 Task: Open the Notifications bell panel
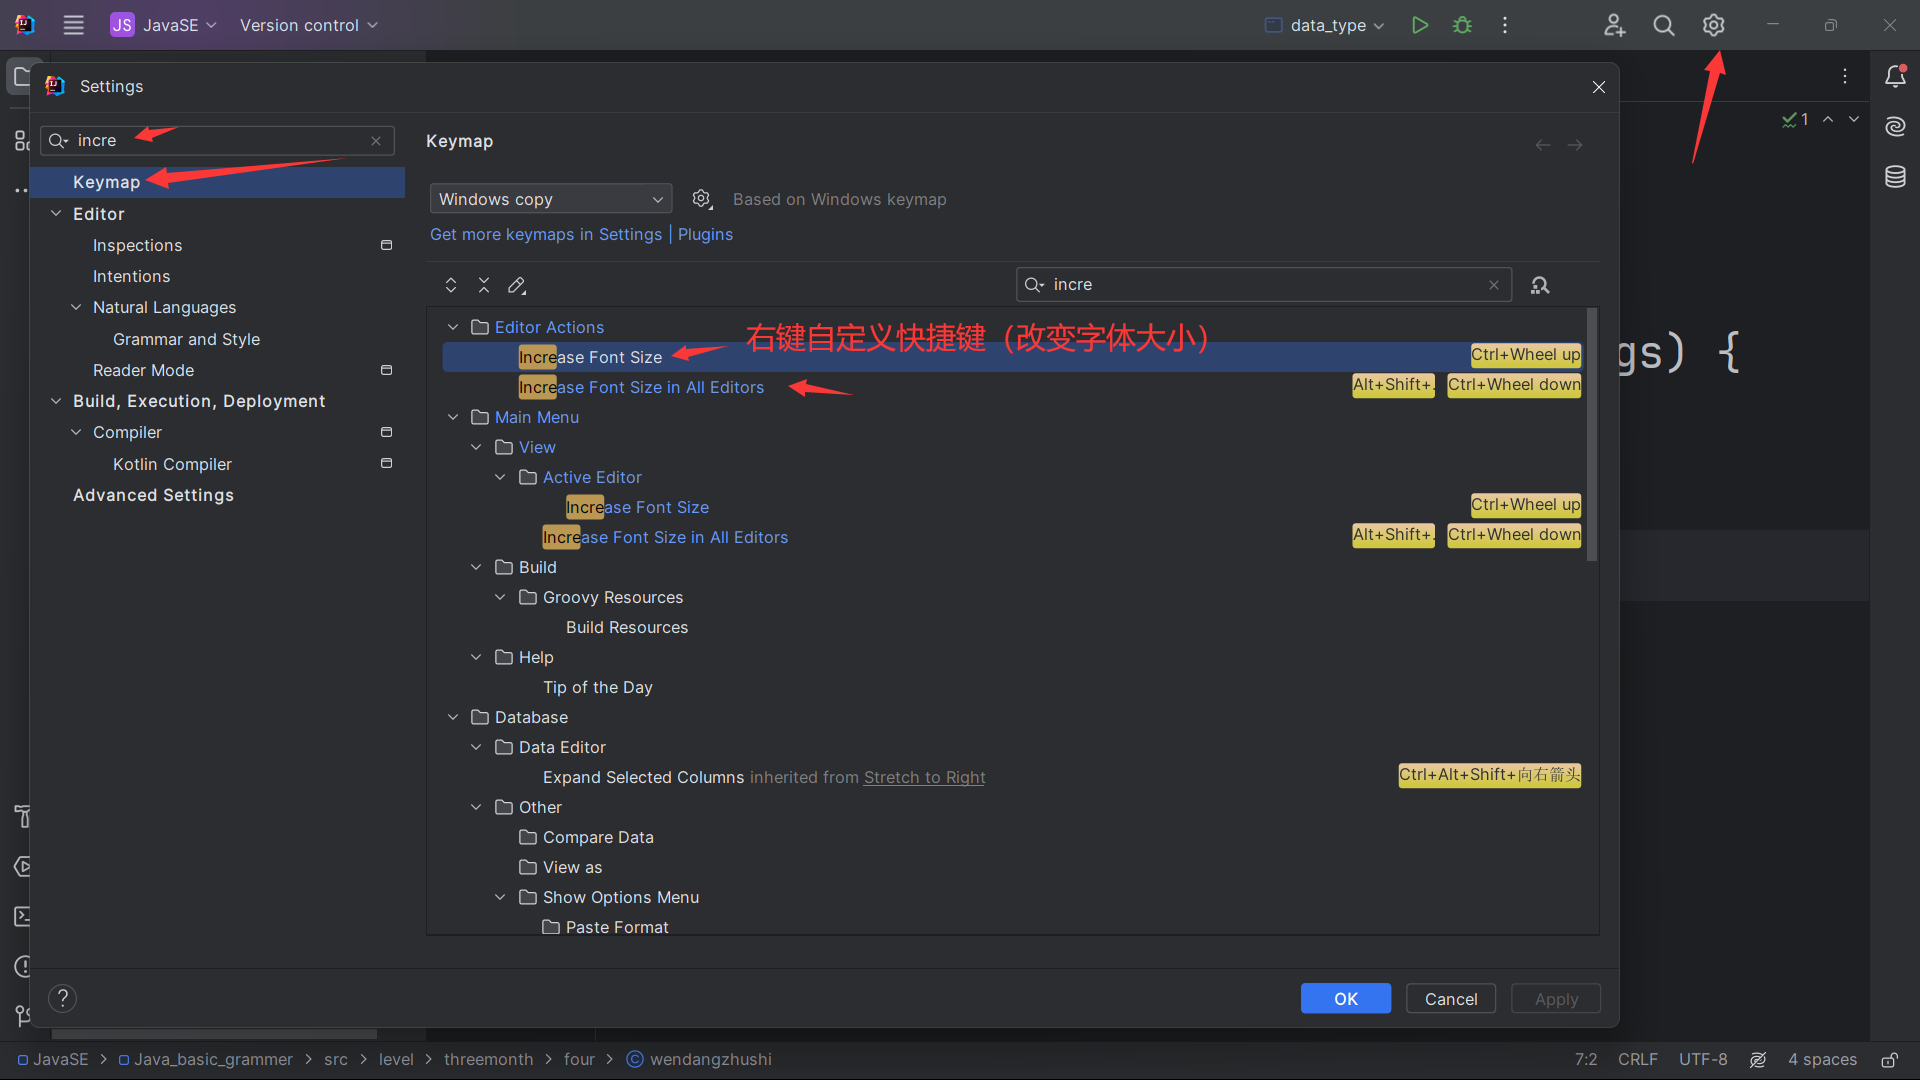click(x=1895, y=76)
